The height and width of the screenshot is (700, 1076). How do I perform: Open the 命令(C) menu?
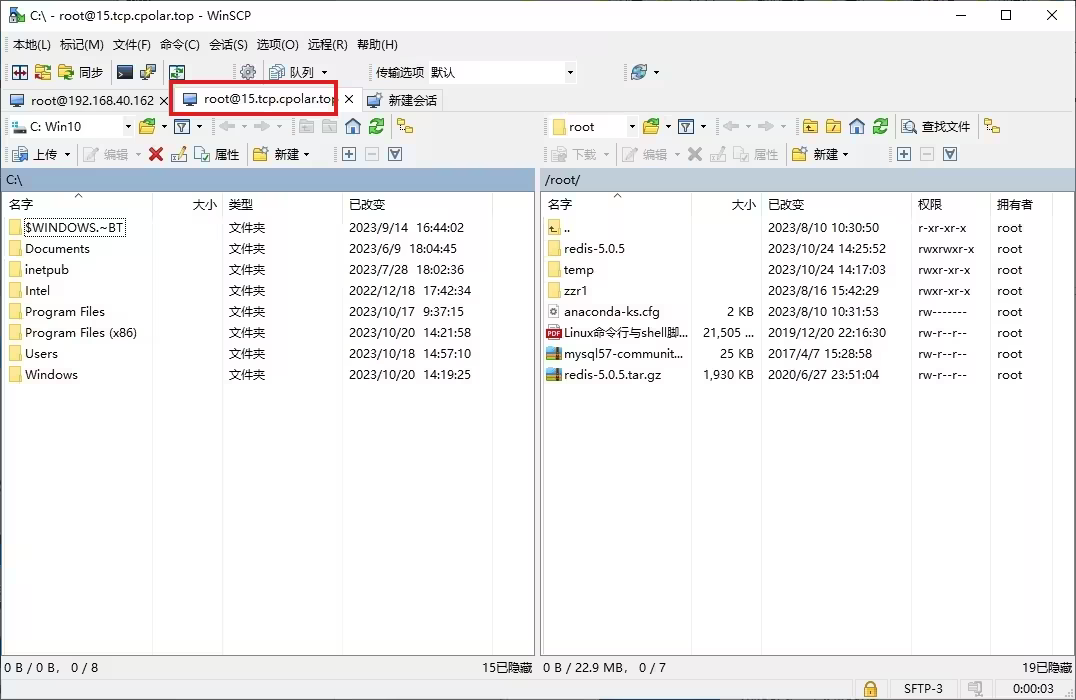180,45
